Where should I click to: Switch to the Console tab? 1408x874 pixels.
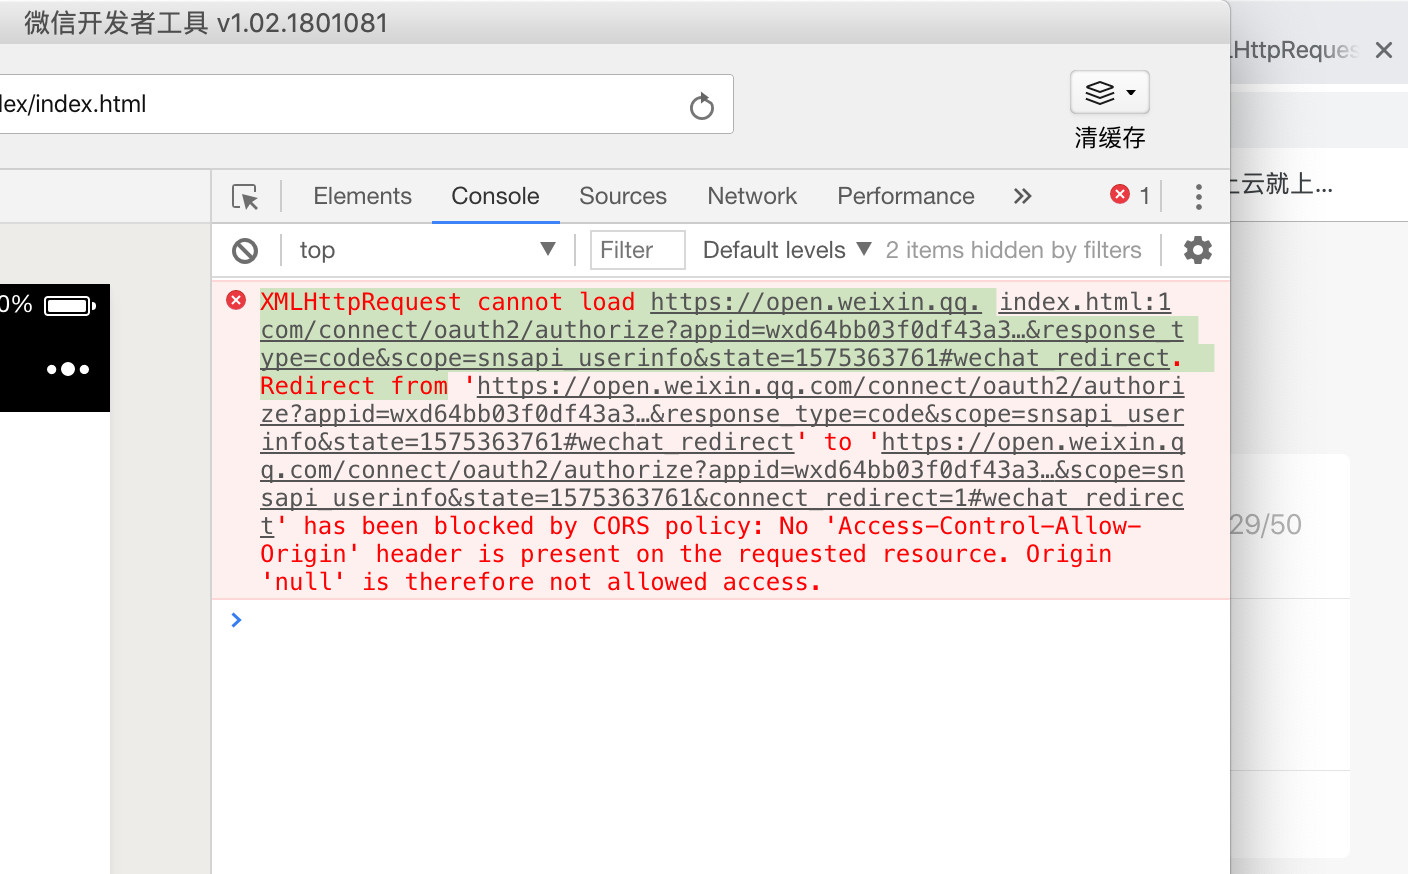(x=495, y=196)
